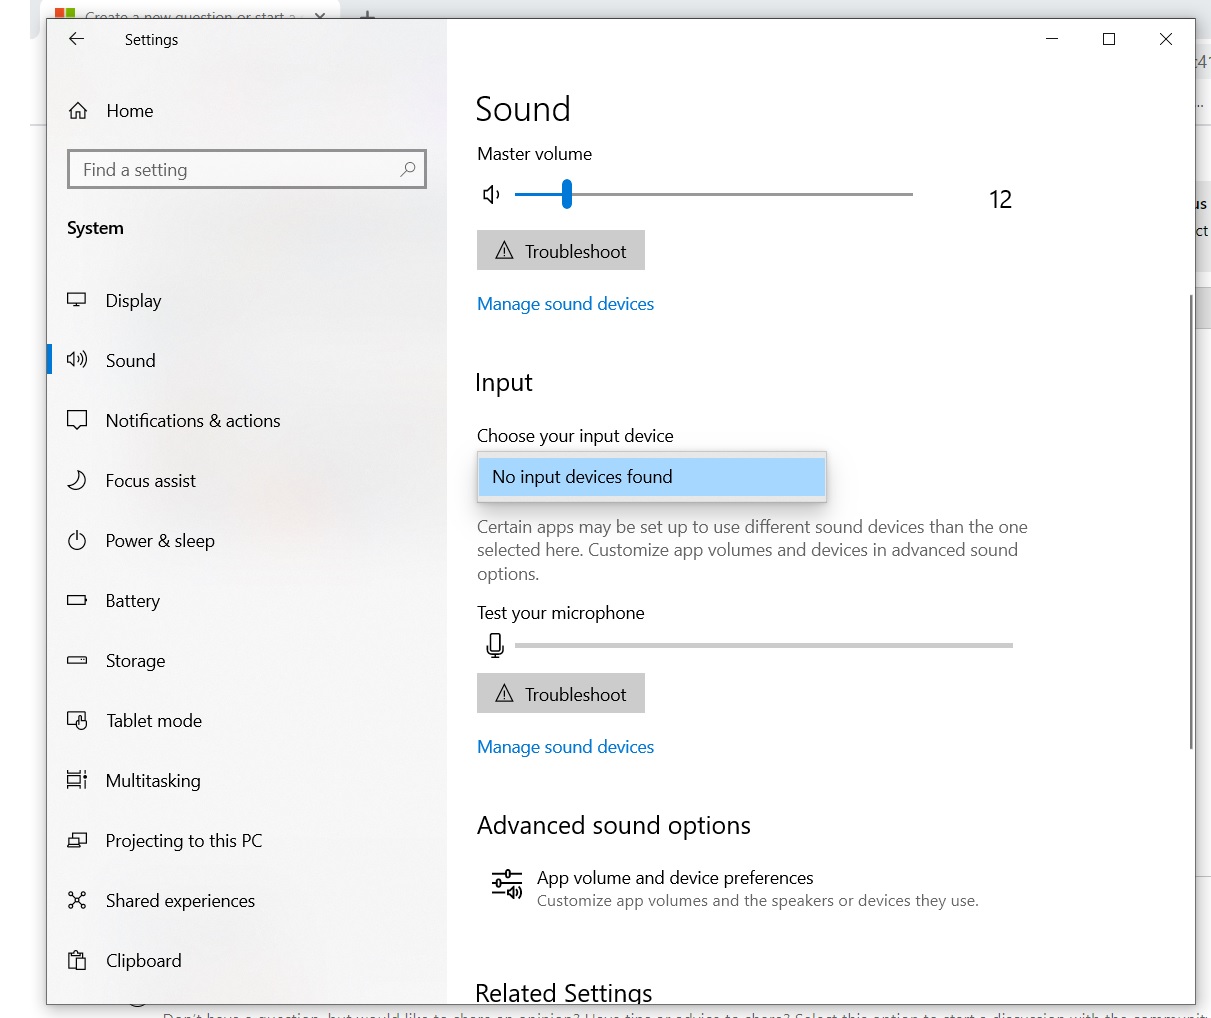Minimize the Settings window

pos(1052,39)
